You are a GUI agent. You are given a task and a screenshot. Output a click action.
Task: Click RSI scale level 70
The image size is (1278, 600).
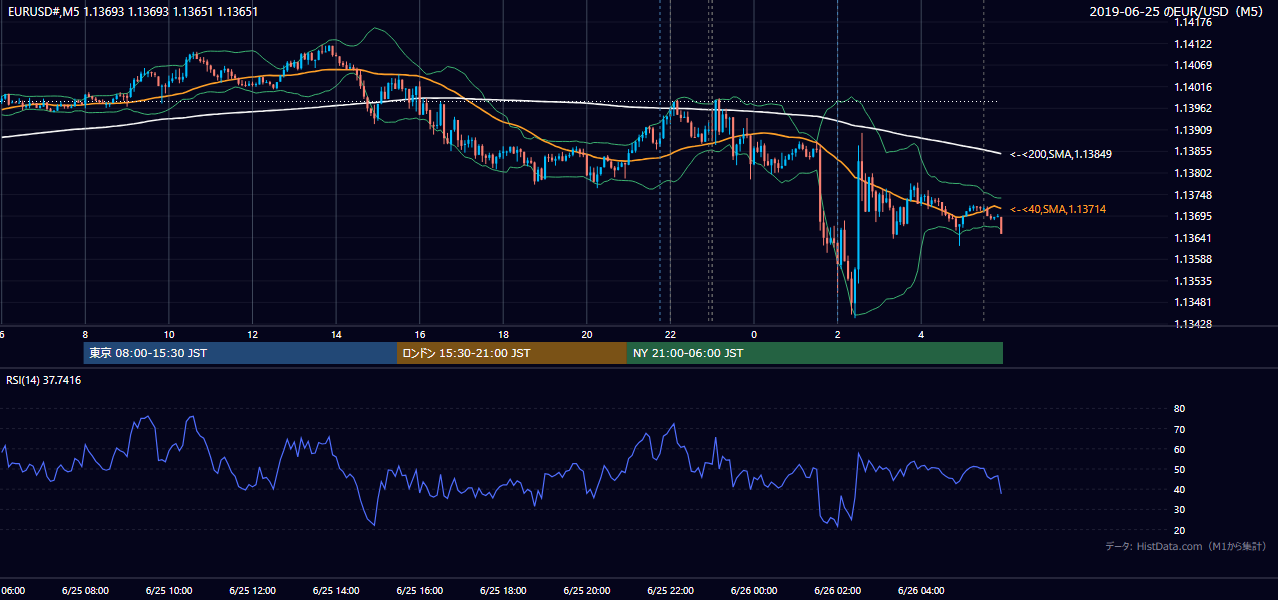(x=1179, y=429)
